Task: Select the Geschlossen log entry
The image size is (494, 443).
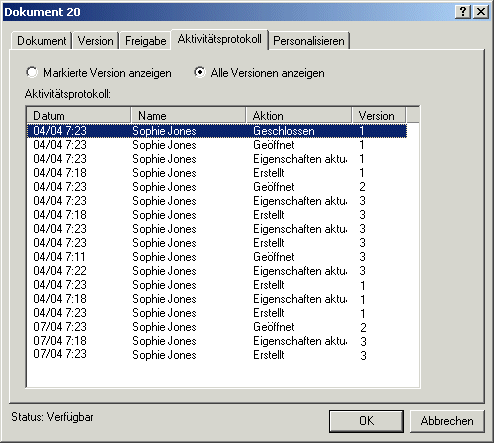Action: 217,131
